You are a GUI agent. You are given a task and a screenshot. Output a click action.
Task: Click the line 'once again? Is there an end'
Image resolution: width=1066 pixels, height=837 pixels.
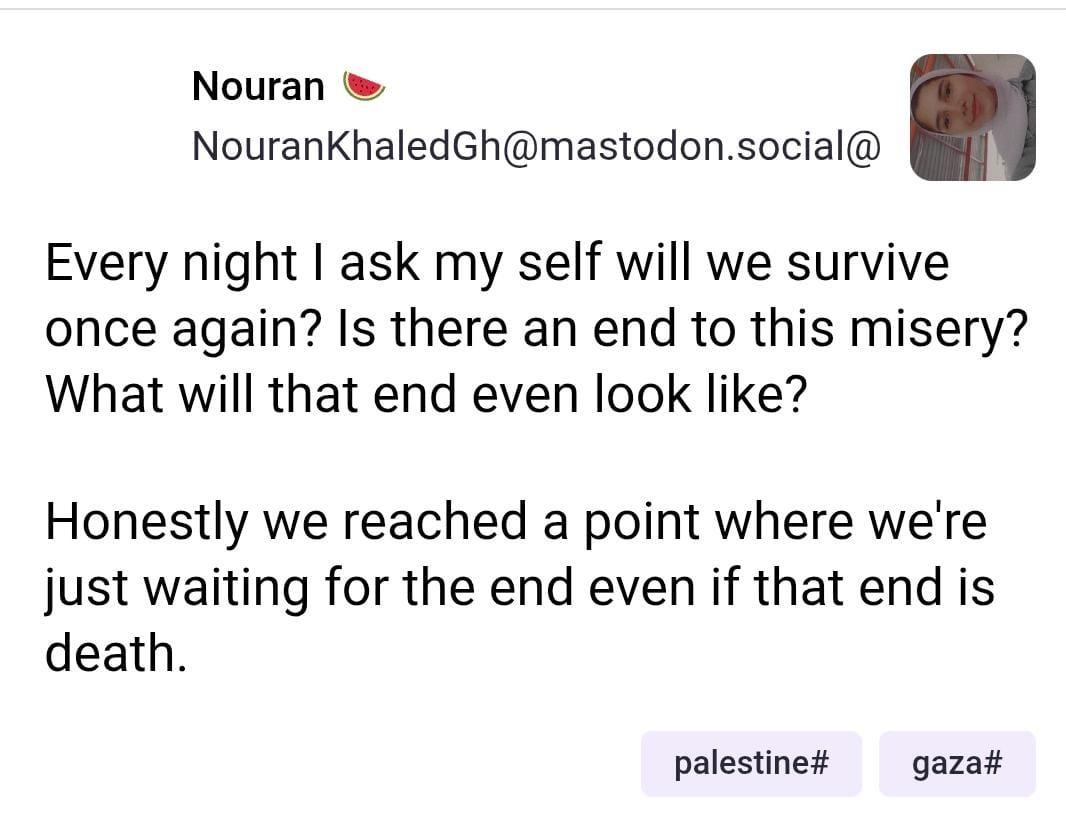[536, 329]
